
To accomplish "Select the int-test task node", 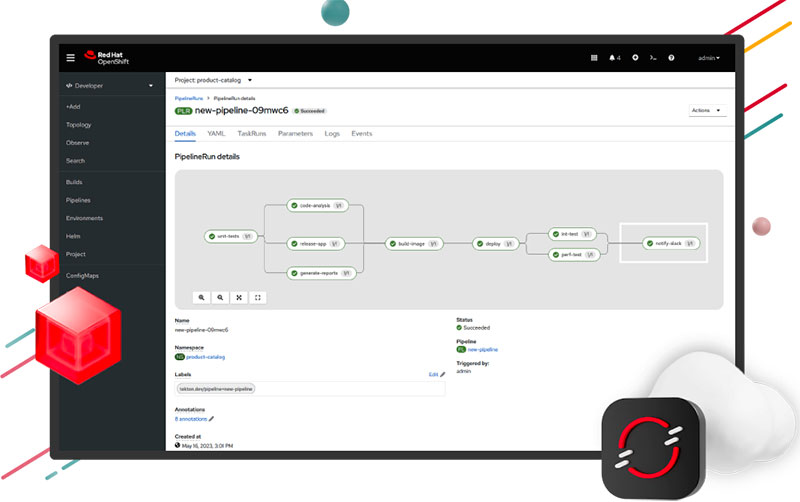I will click(x=572, y=234).
